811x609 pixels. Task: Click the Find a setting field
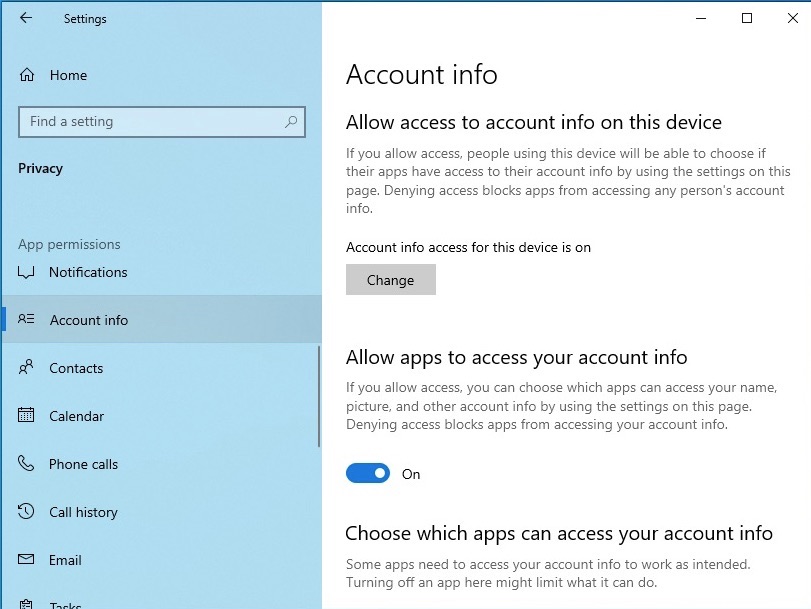pyautogui.click(x=162, y=122)
